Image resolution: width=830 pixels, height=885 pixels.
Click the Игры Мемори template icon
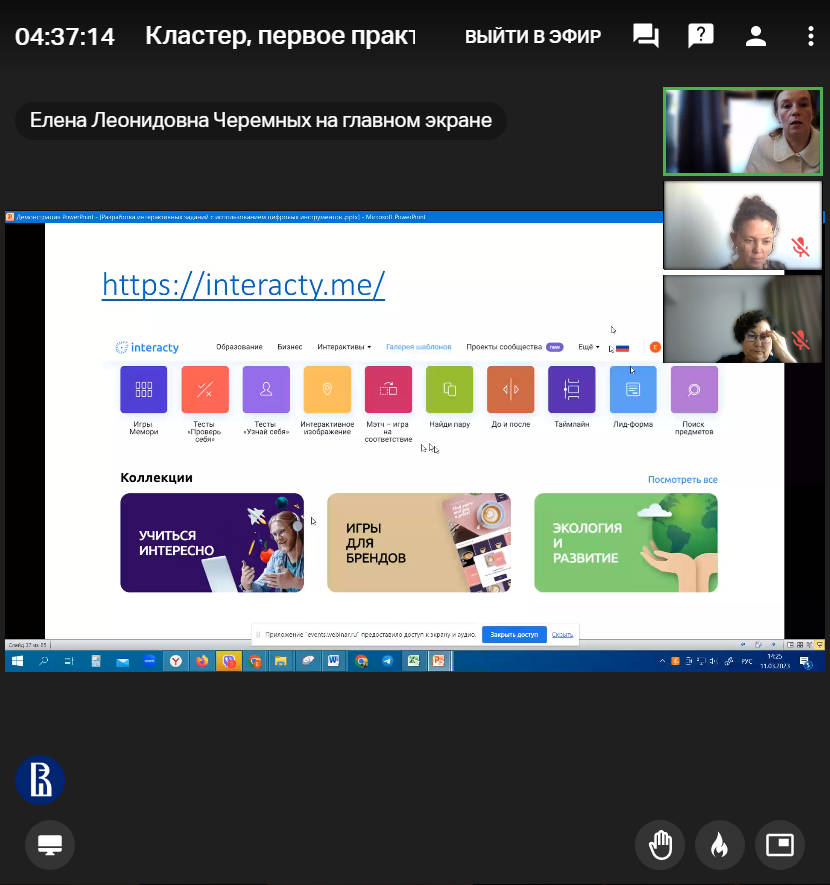(143, 390)
